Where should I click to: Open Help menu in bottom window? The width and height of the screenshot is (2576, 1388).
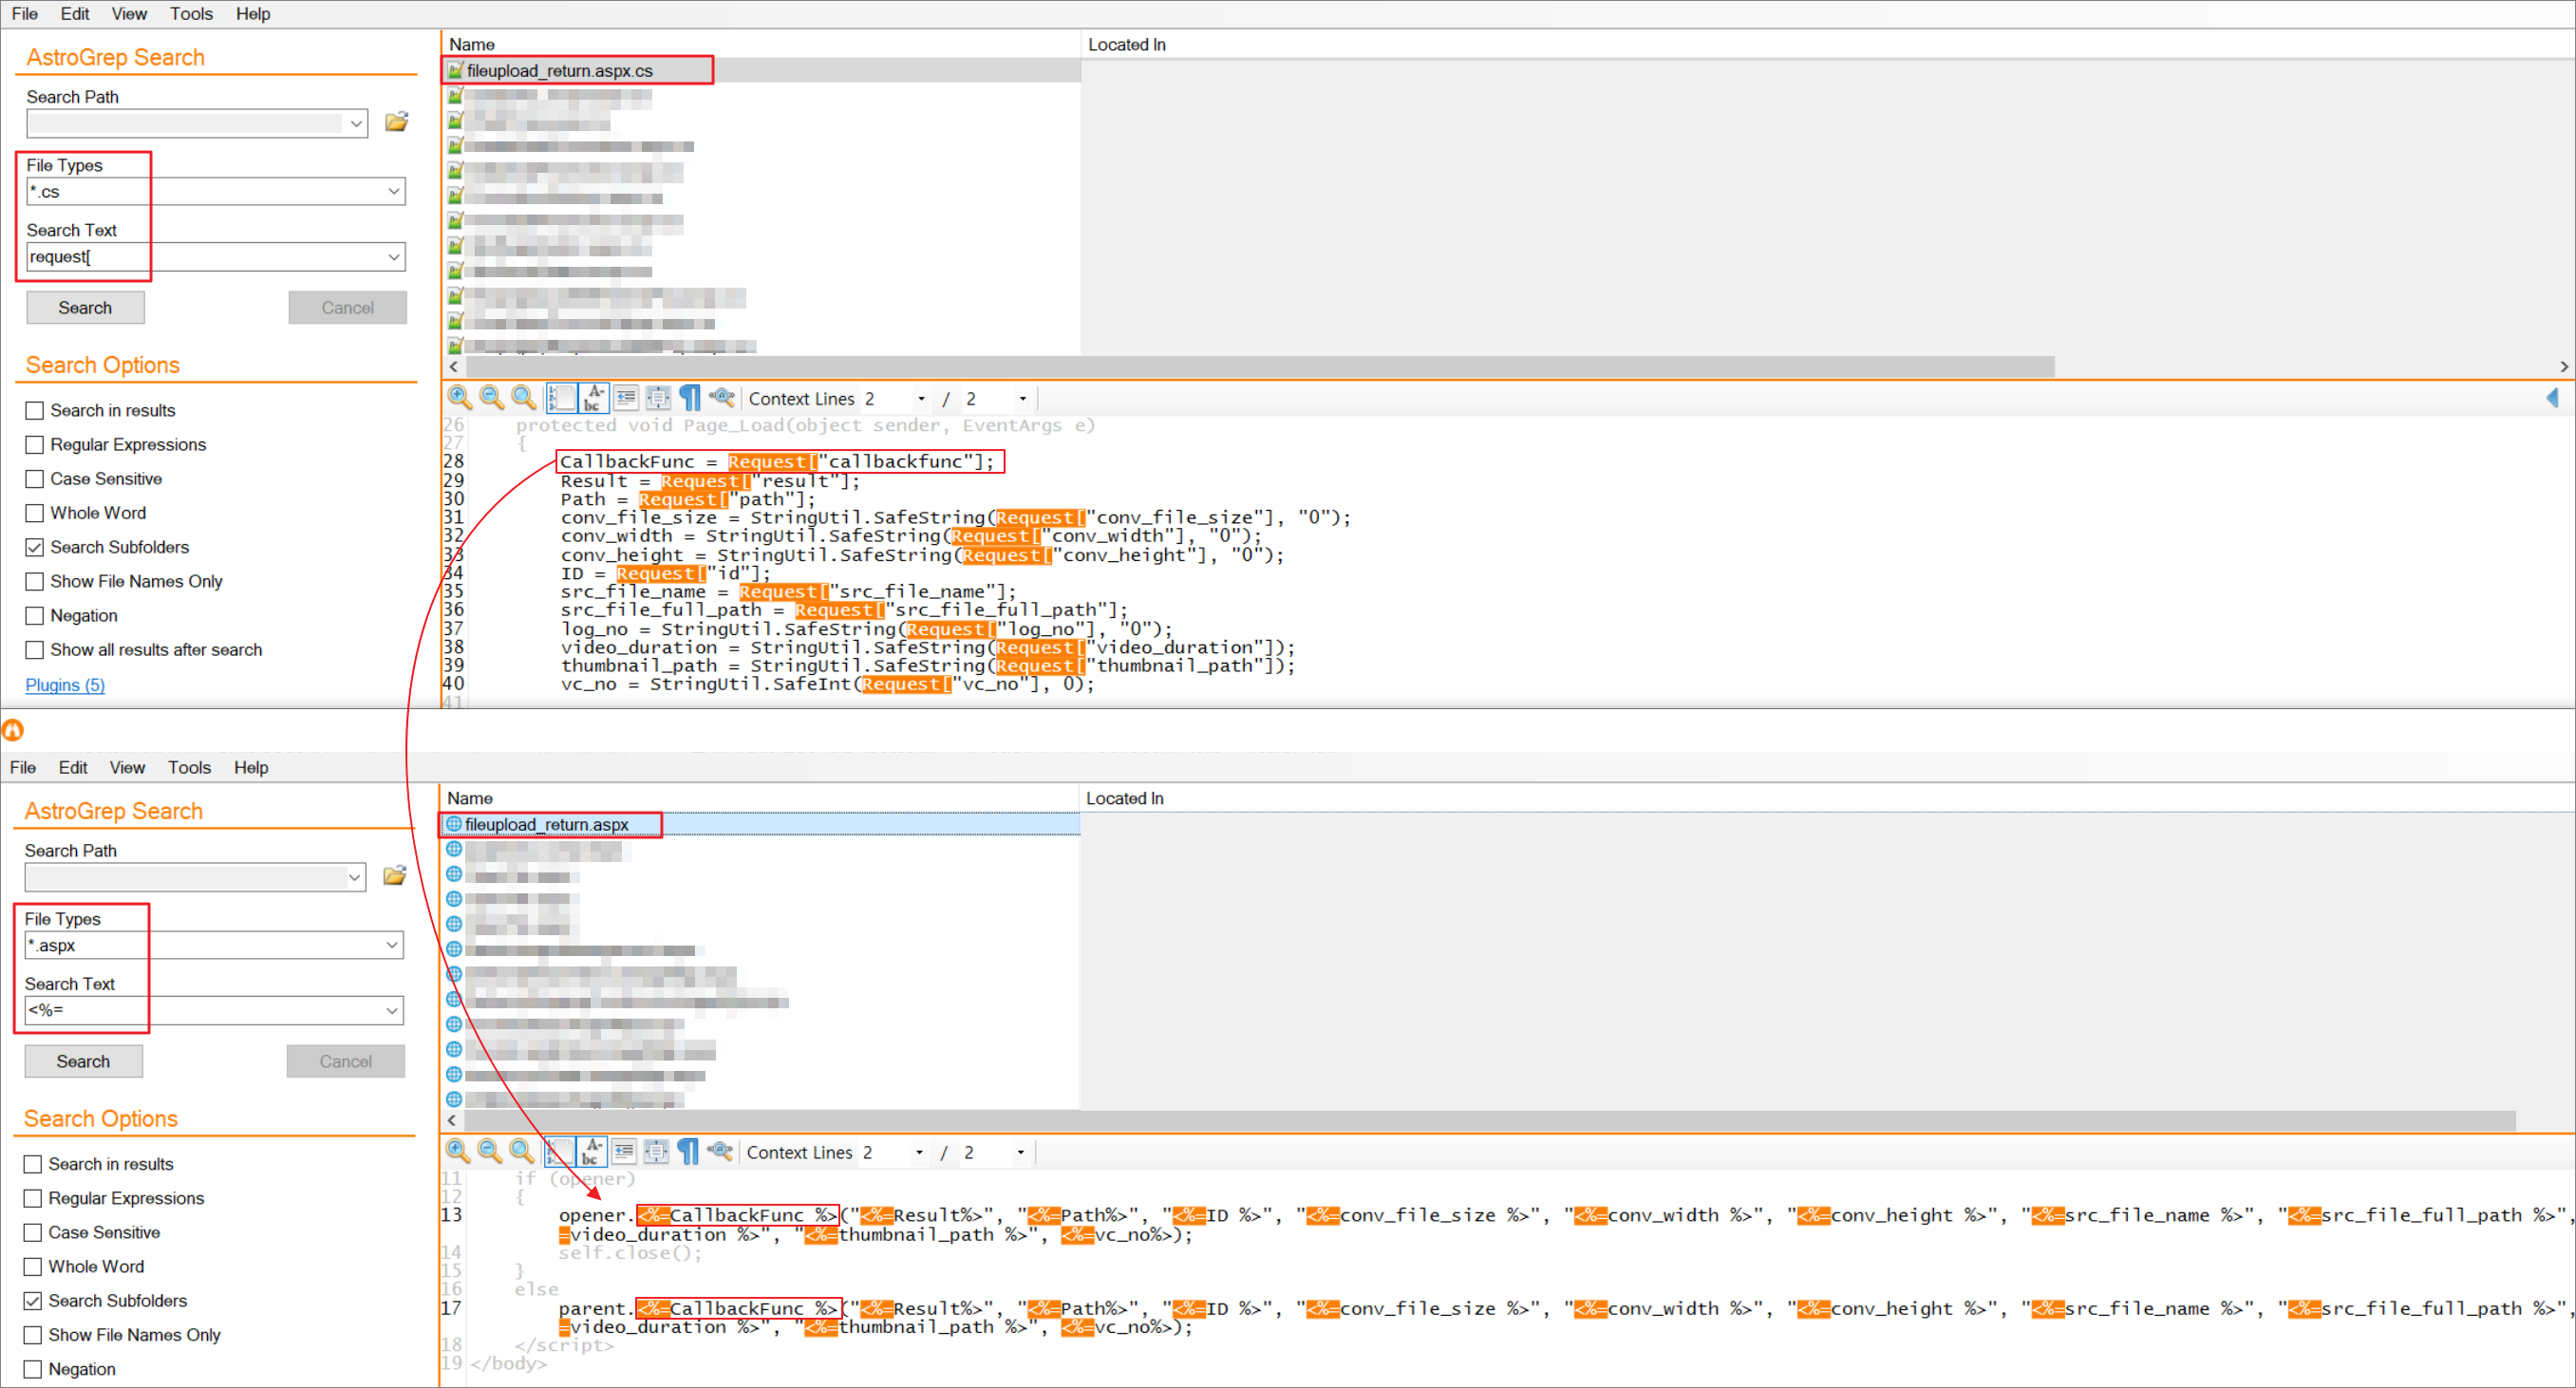pos(251,767)
